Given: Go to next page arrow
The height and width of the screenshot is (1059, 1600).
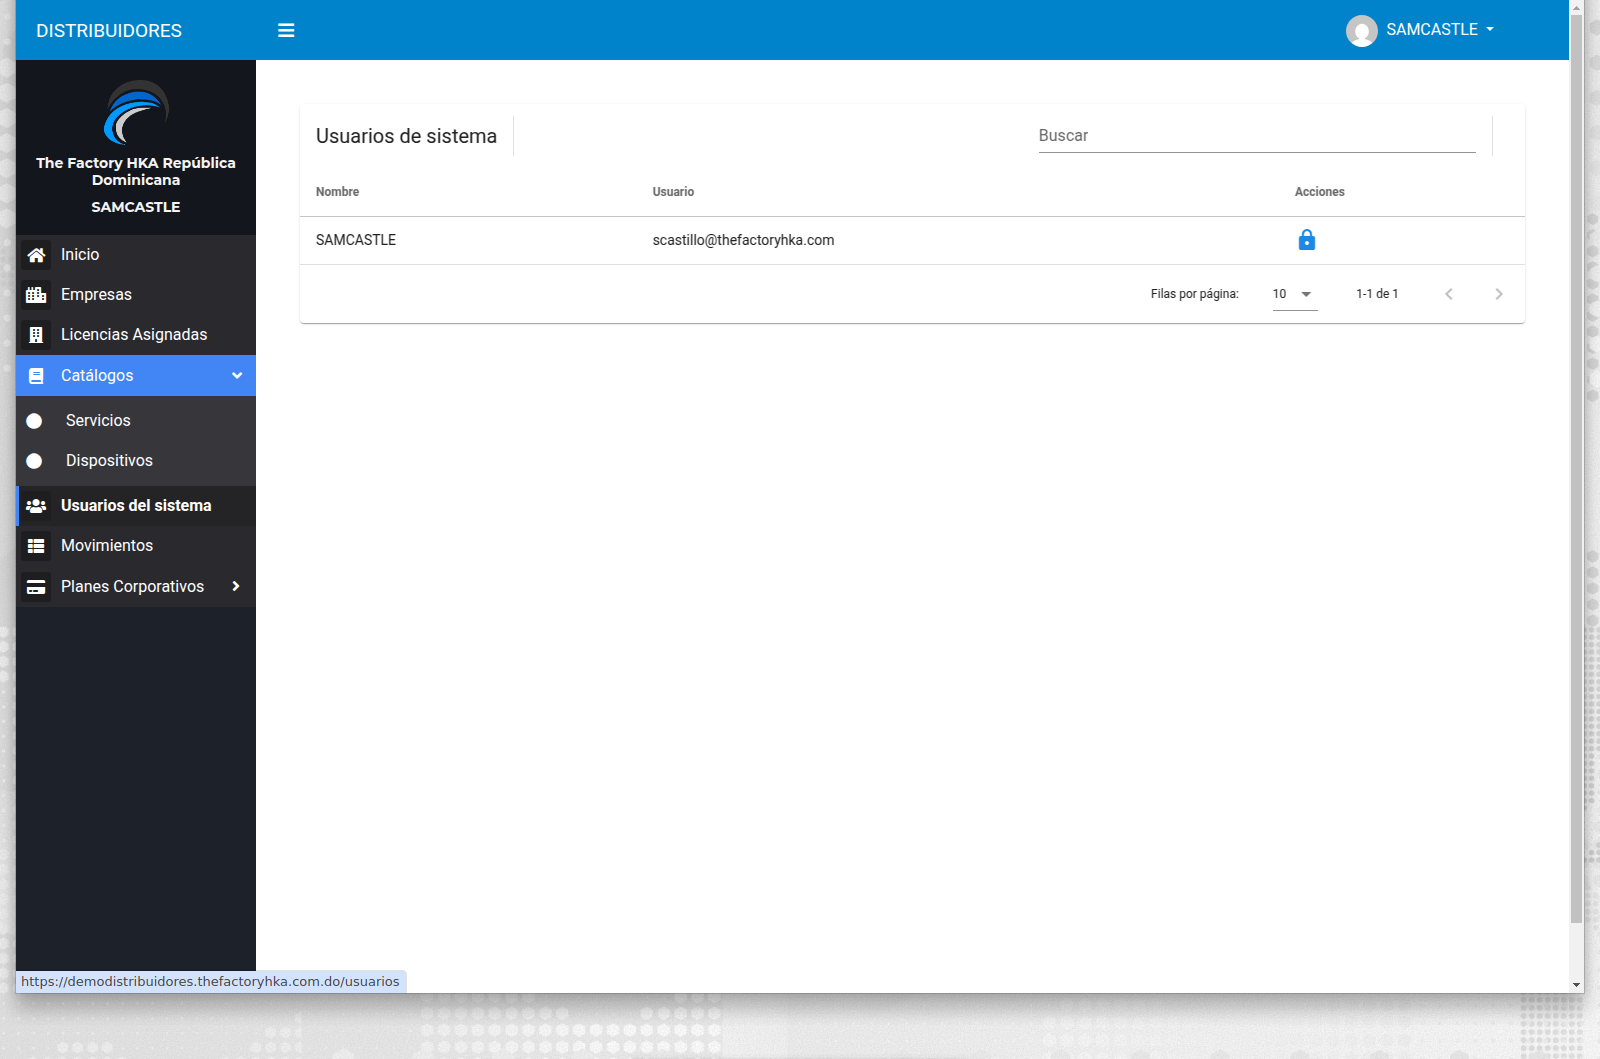Looking at the screenshot, I should tap(1498, 294).
